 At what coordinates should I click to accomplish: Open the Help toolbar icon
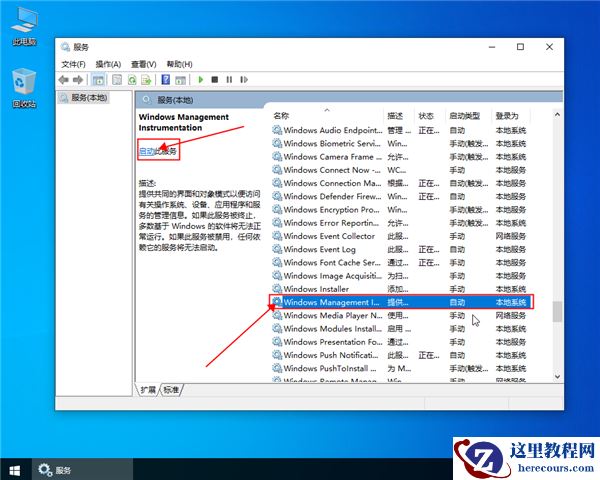[166, 80]
